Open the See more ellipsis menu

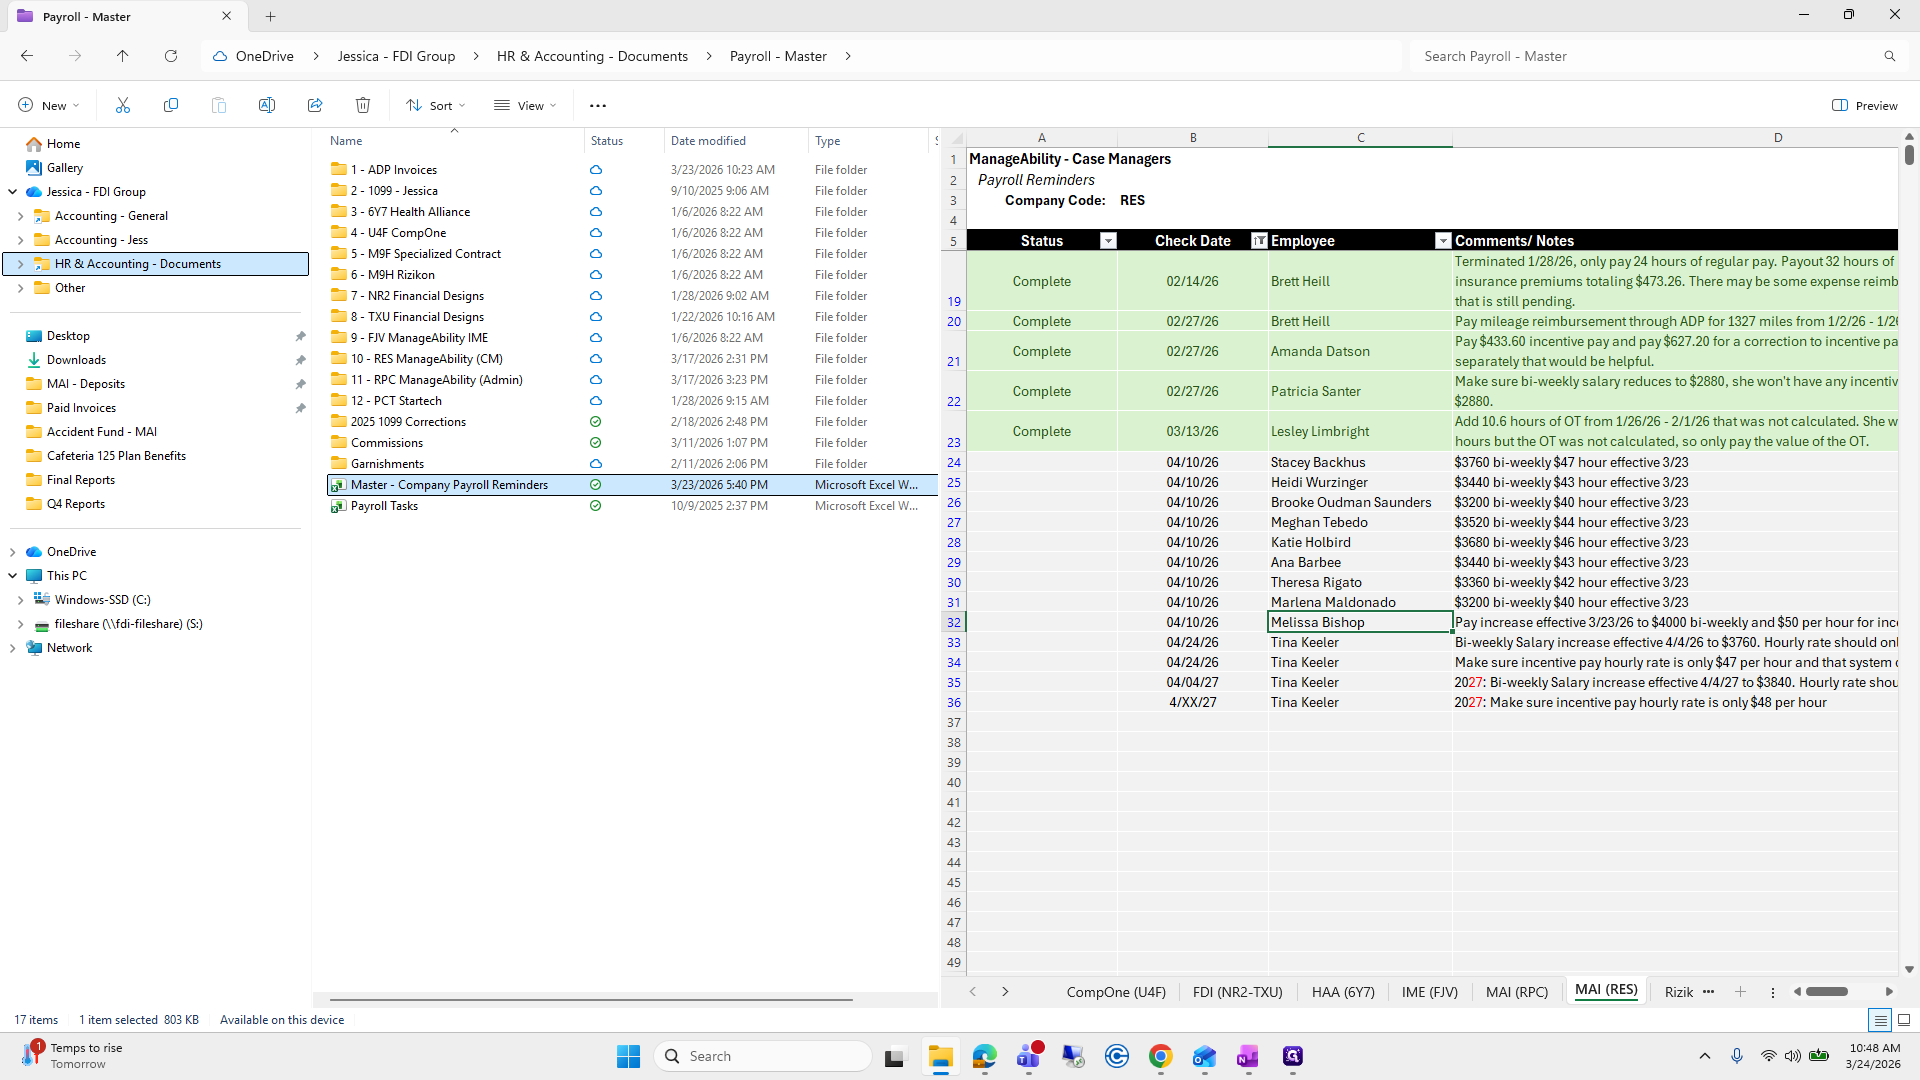pyautogui.click(x=598, y=105)
